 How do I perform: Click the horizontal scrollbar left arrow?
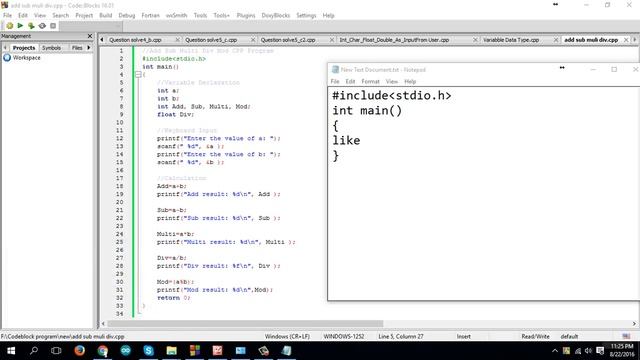point(103,324)
